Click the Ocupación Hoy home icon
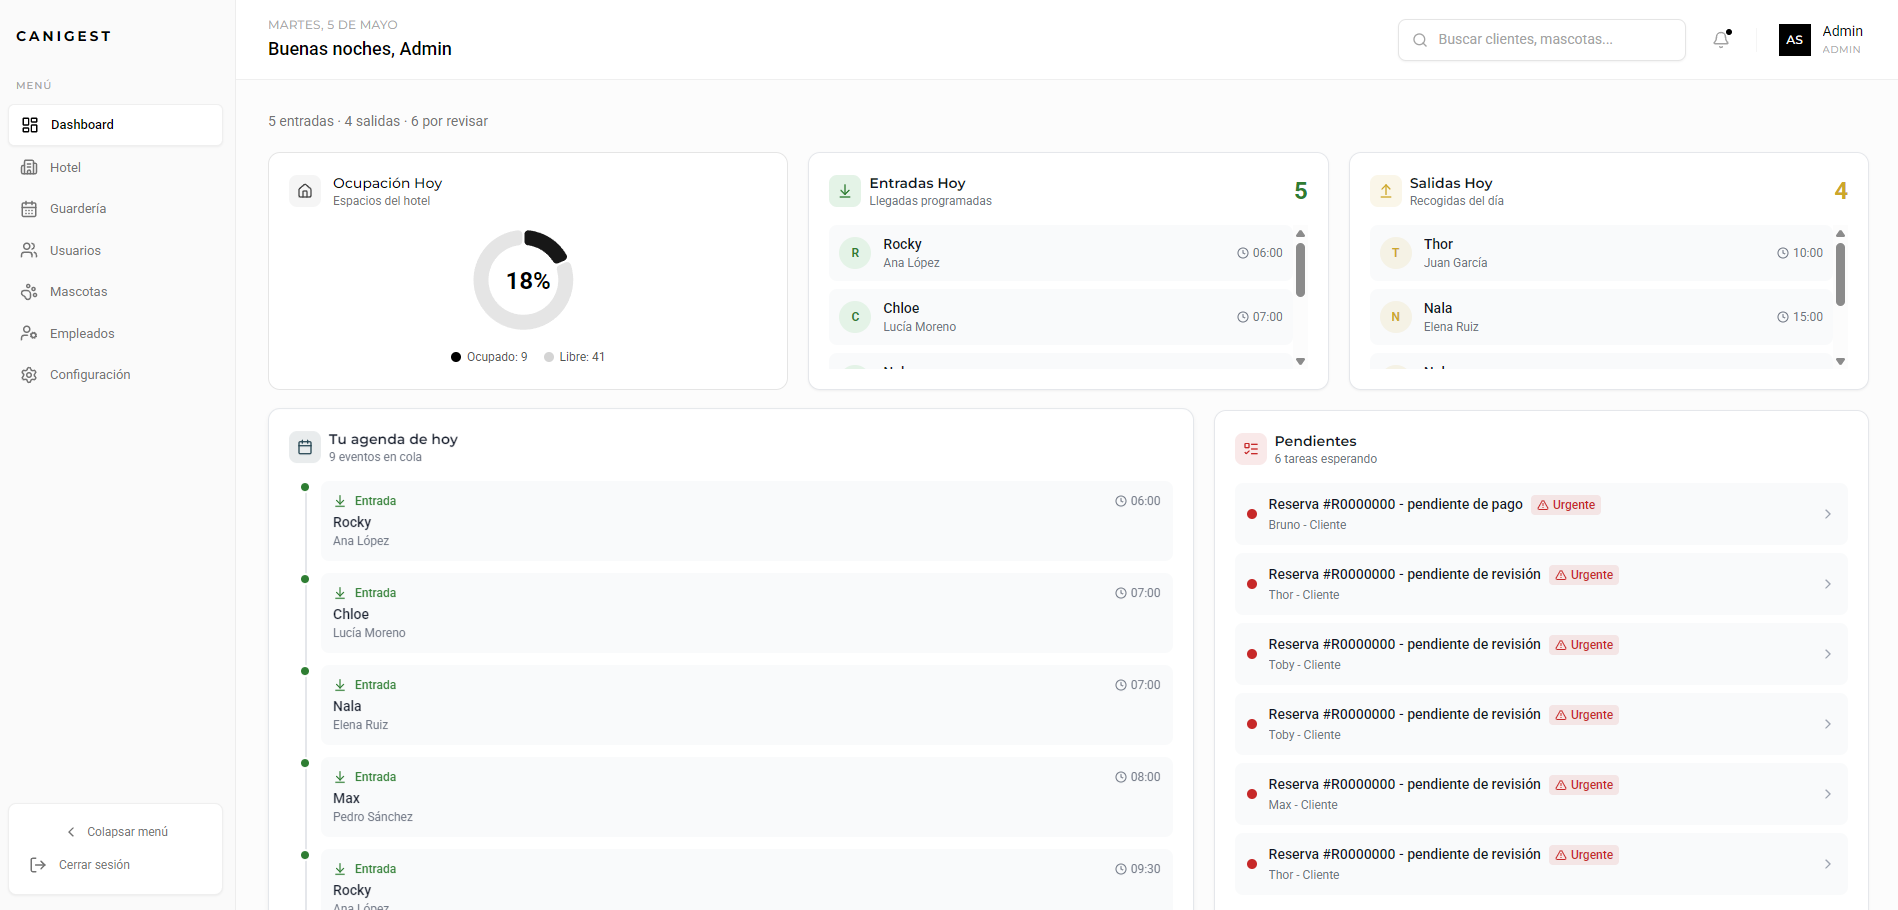The image size is (1898, 910). coord(305,191)
